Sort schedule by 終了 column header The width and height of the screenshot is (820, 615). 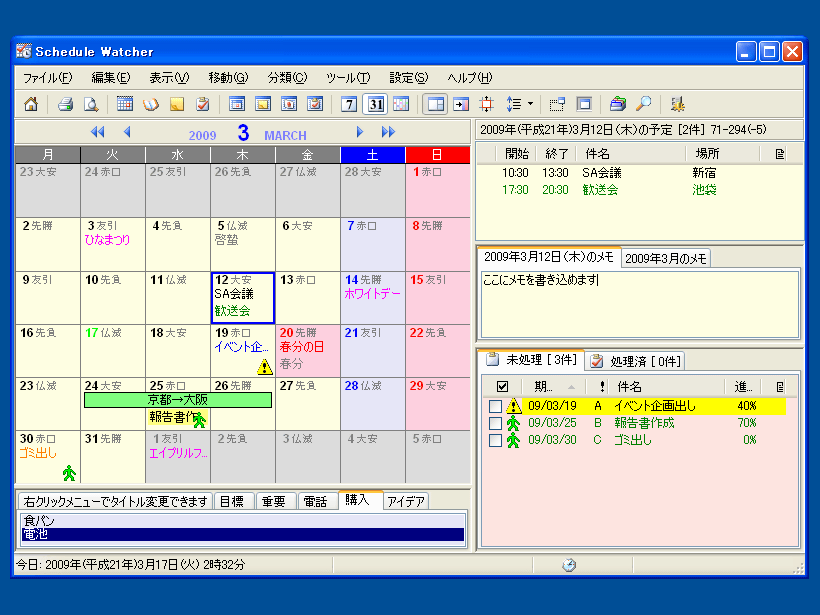pyautogui.click(x=556, y=154)
